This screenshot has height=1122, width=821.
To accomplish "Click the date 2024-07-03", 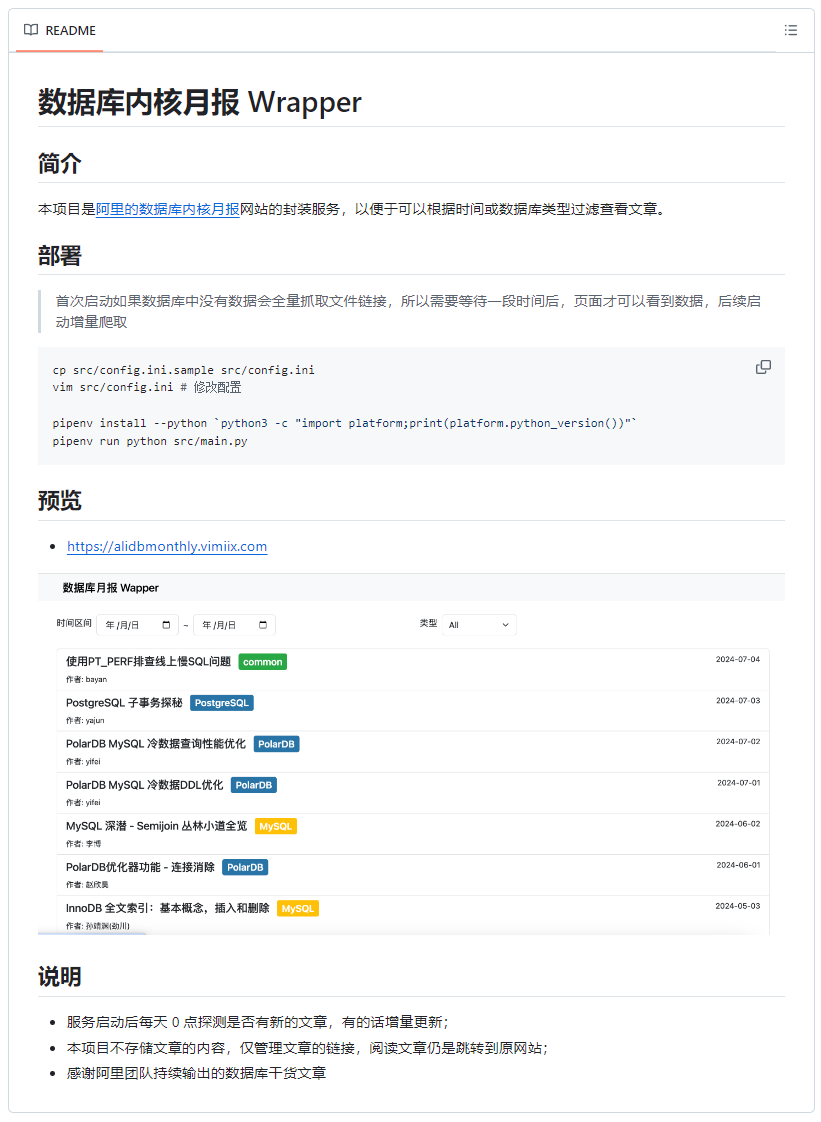I will (738, 701).
